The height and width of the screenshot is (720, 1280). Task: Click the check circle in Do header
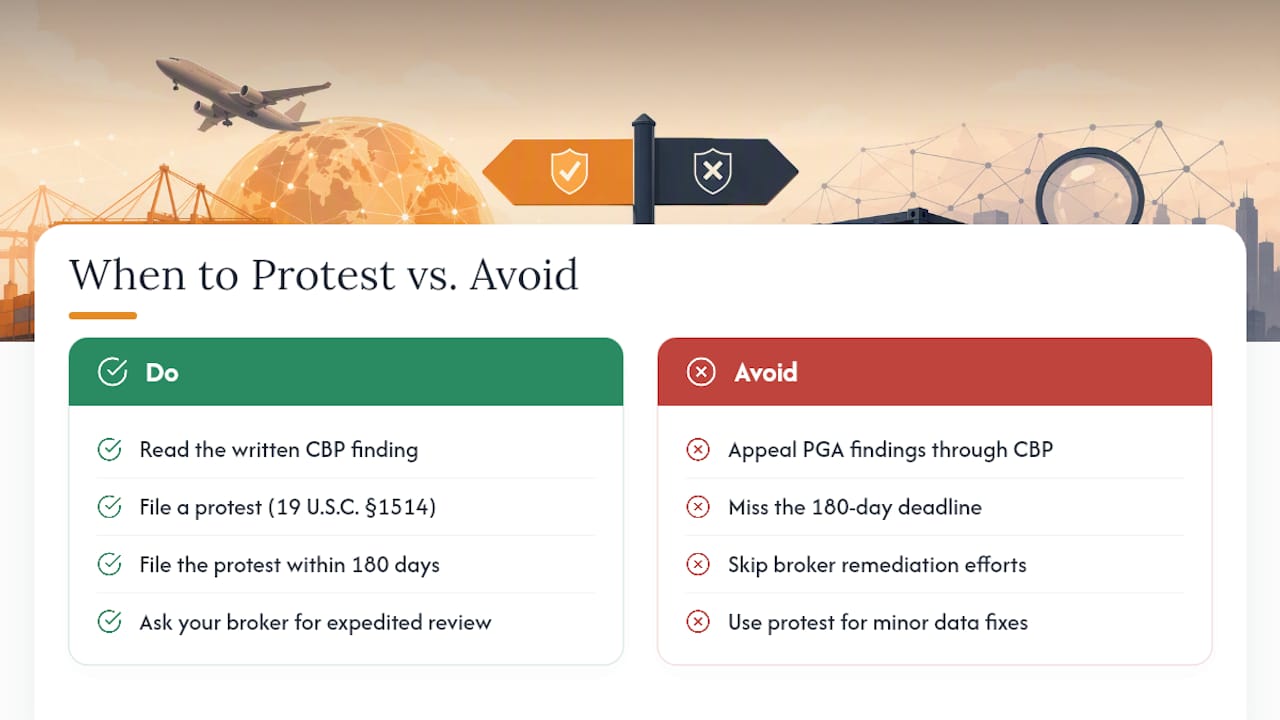pyautogui.click(x=112, y=372)
